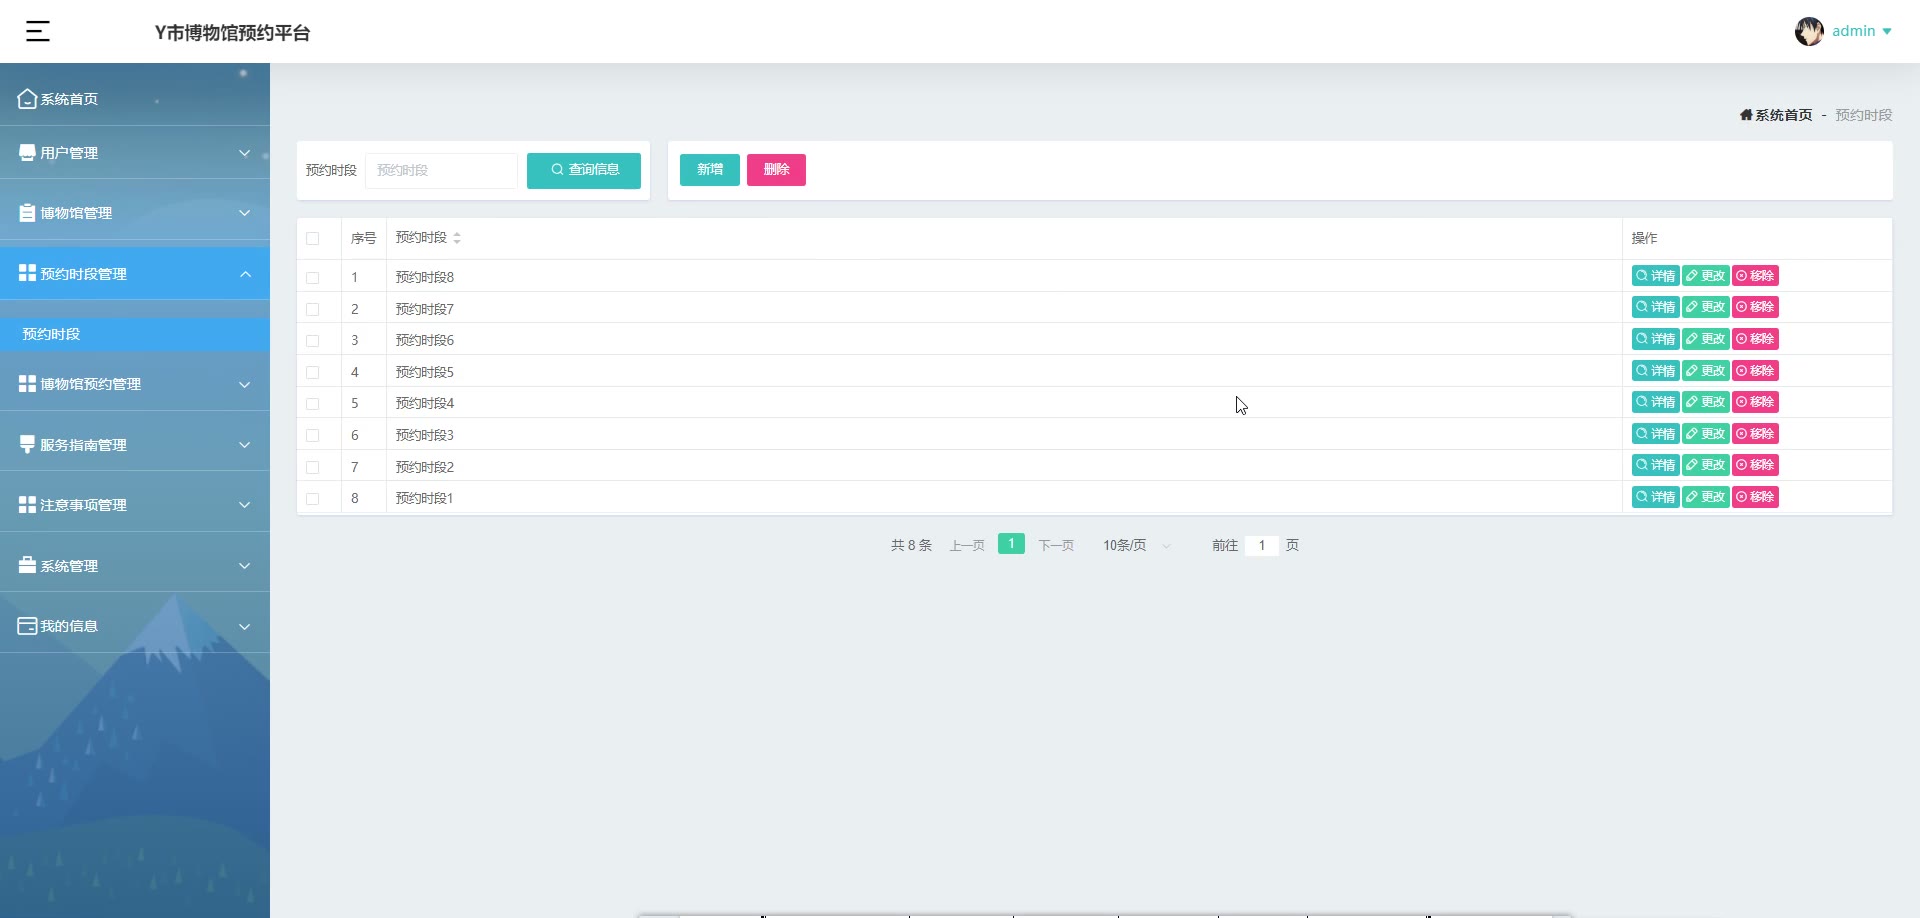The width and height of the screenshot is (1920, 918).
Task: Click 更改 for 预约时段4
Action: (x=1705, y=402)
